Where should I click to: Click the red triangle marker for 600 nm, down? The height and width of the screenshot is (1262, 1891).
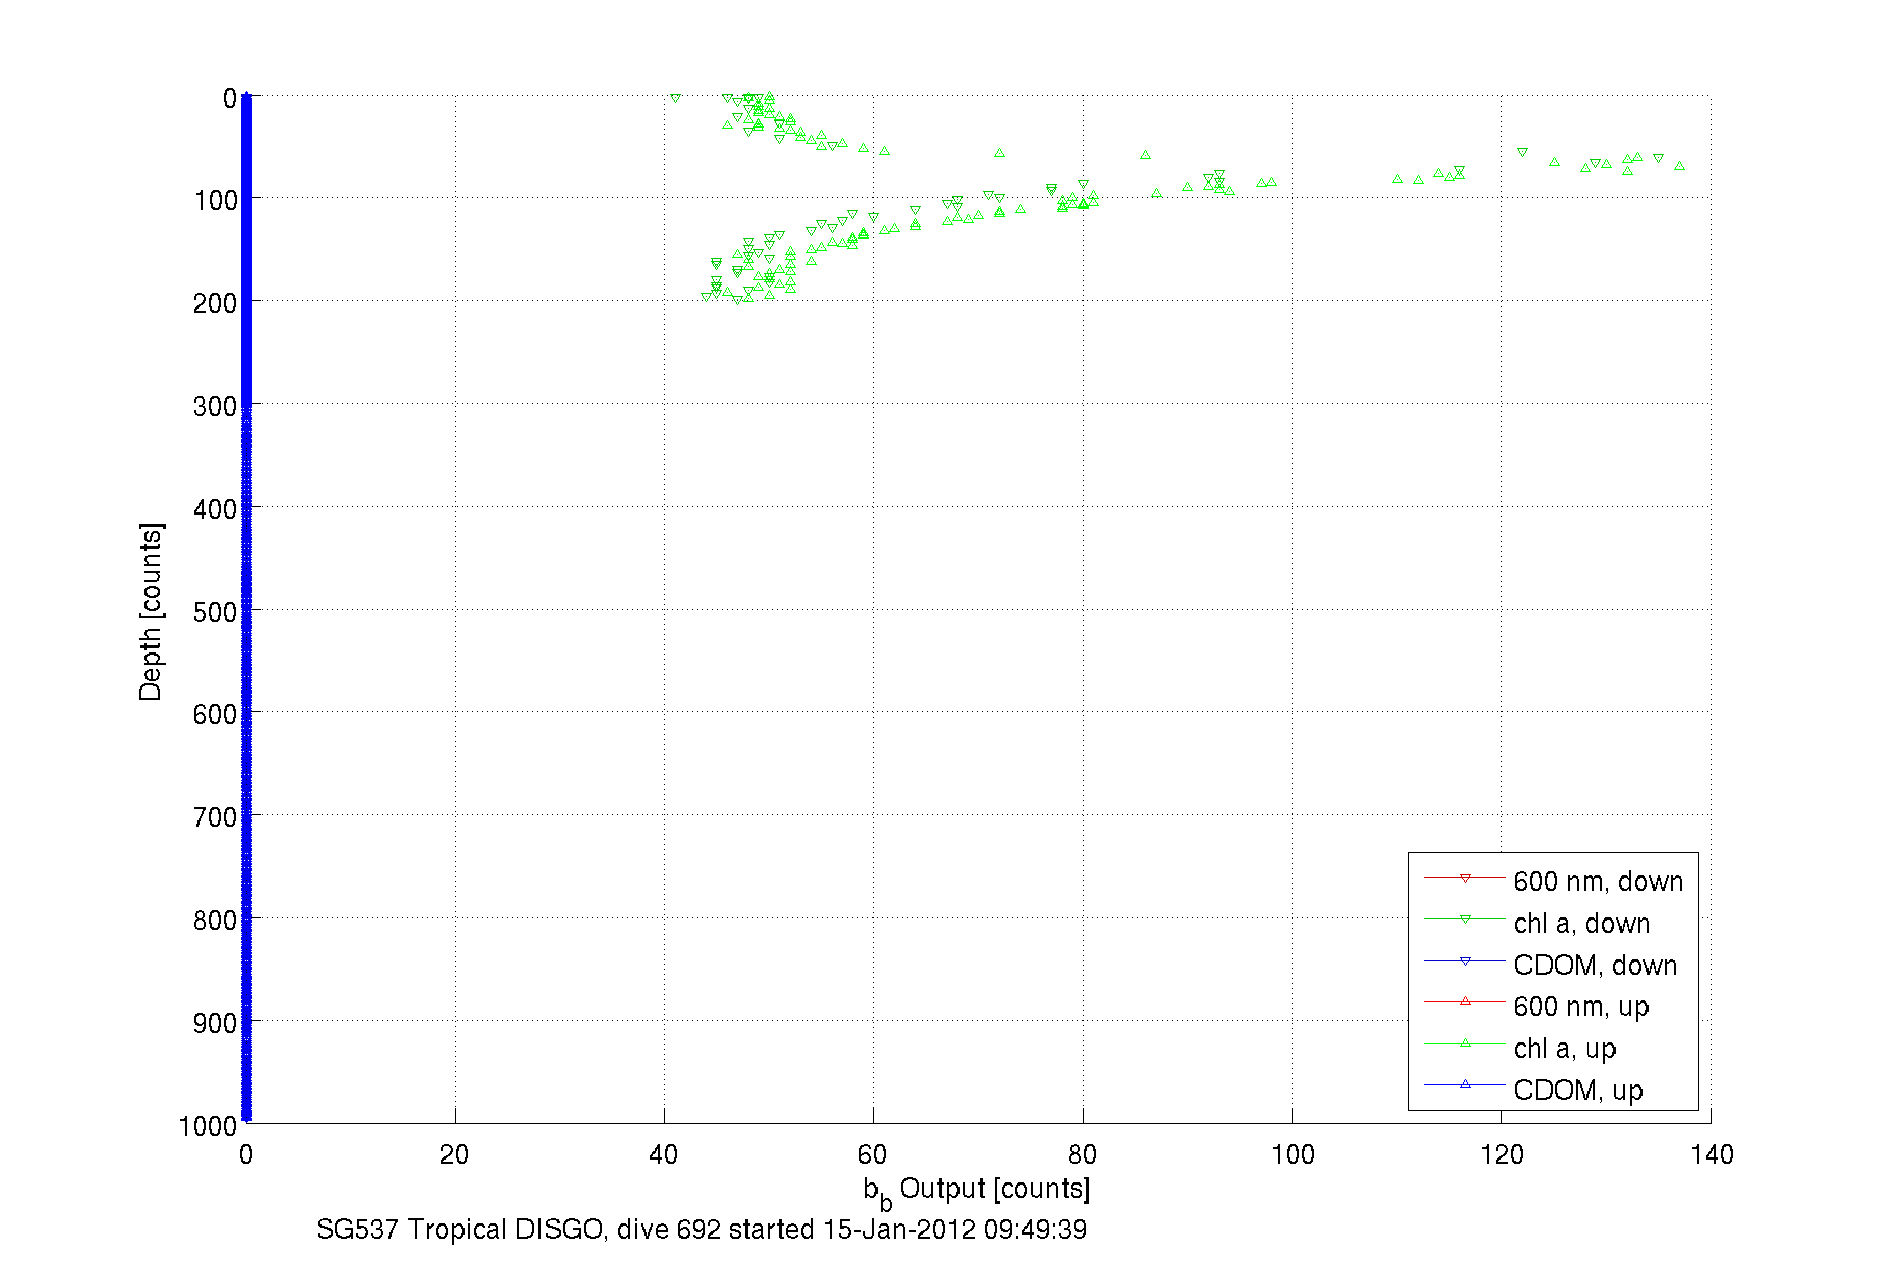[x=1465, y=878]
